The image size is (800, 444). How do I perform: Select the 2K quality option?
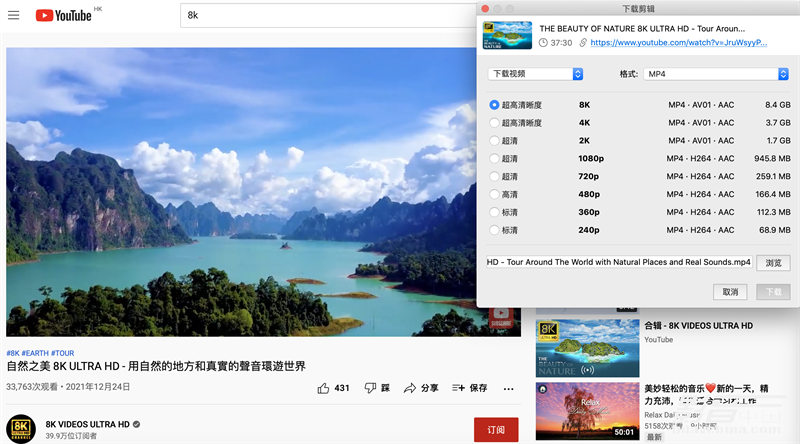(494, 140)
